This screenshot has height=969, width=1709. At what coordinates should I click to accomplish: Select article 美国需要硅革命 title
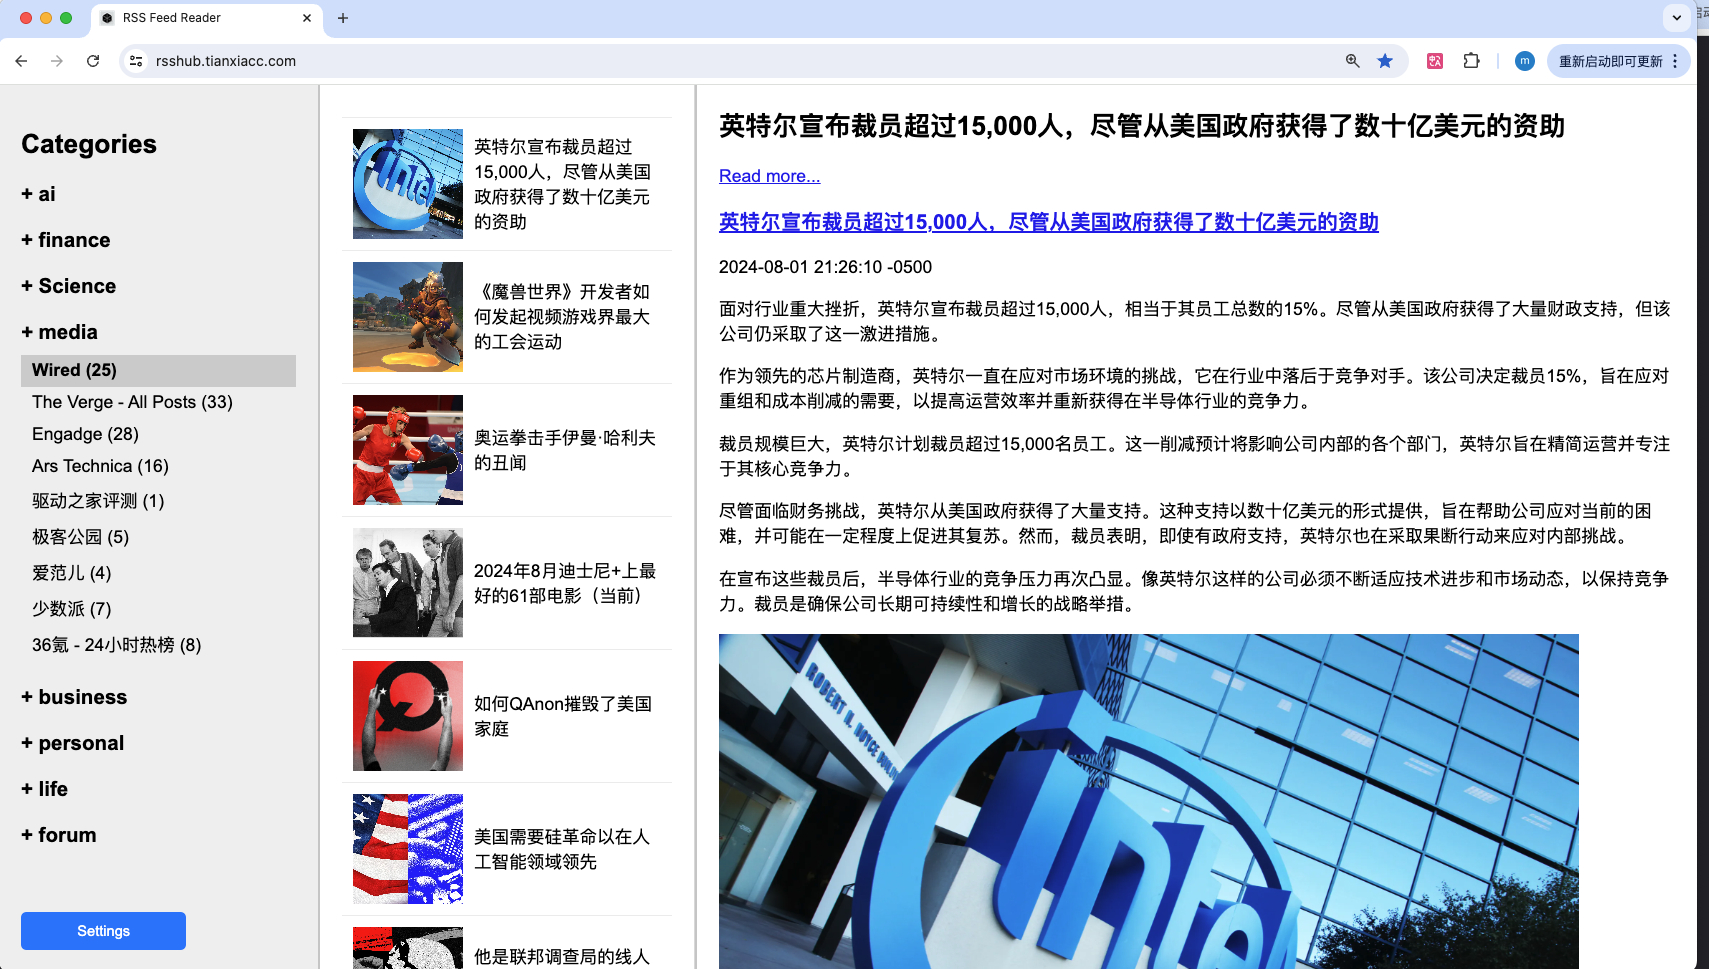coord(562,849)
